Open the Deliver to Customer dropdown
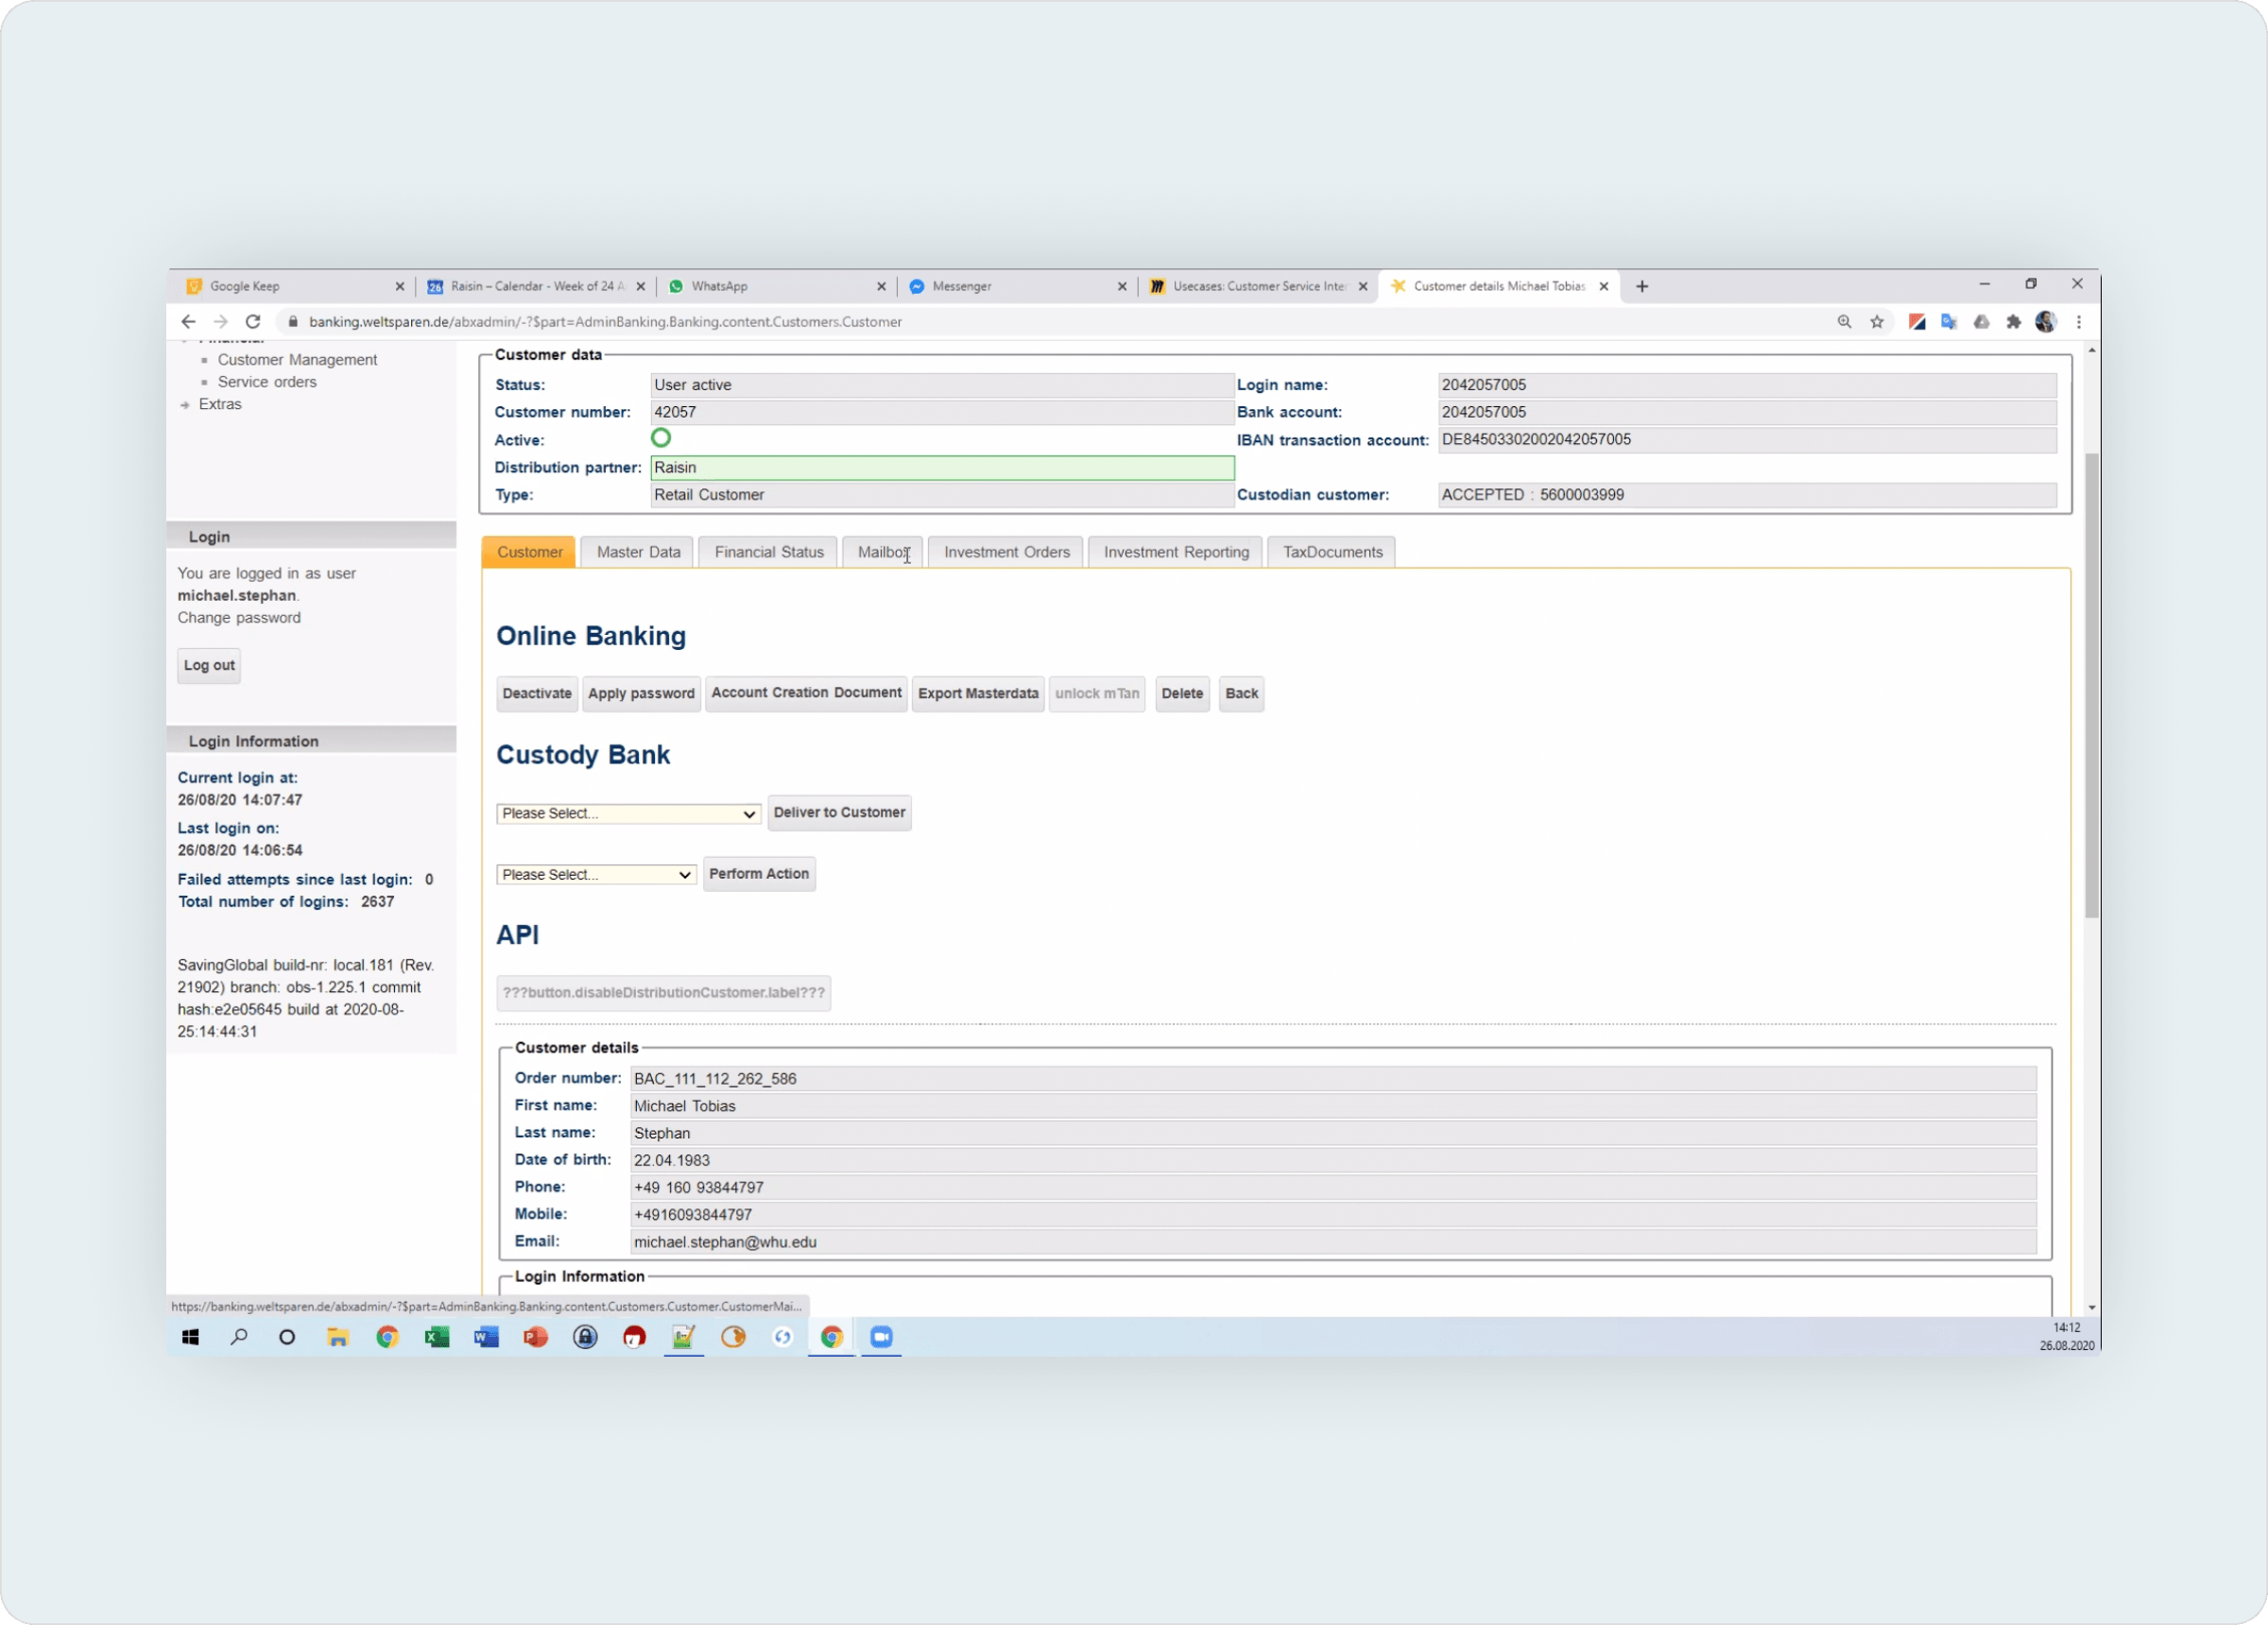This screenshot has width=2268, height=1625. (x=628, y=814)
